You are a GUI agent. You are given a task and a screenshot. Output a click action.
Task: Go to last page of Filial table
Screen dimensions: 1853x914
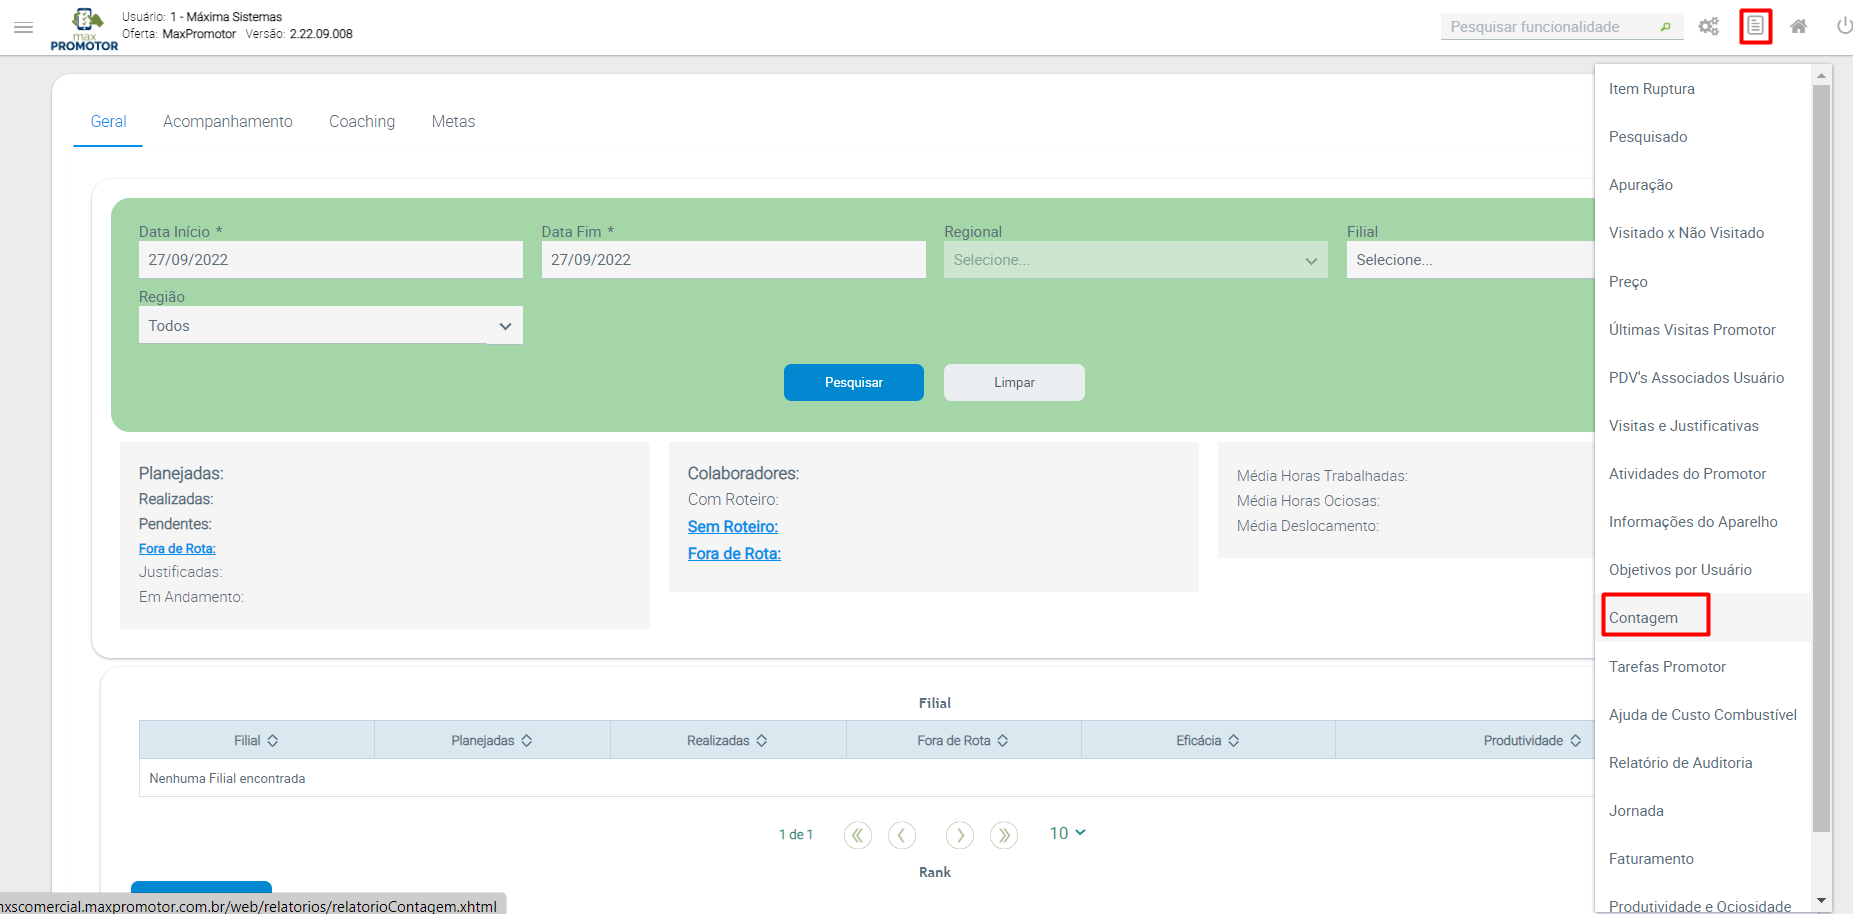pyautogui.click(x=1004, y=835)
